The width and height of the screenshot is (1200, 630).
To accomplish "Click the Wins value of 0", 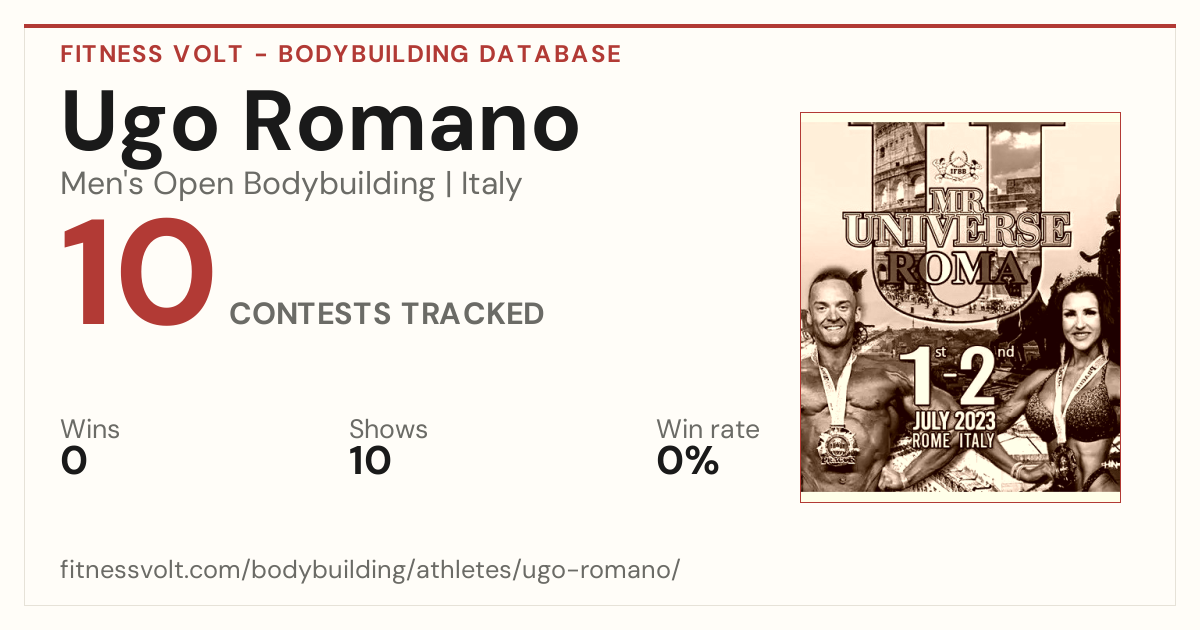I will coord(74,461).
